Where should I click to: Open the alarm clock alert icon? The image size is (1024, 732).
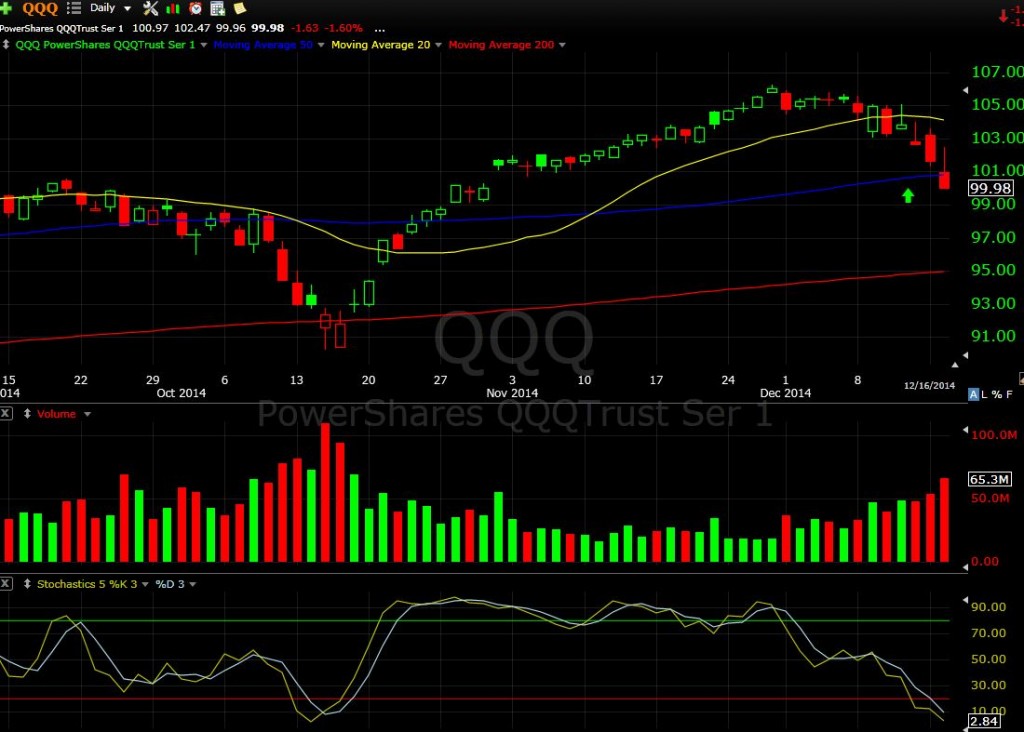coord(195,8)
